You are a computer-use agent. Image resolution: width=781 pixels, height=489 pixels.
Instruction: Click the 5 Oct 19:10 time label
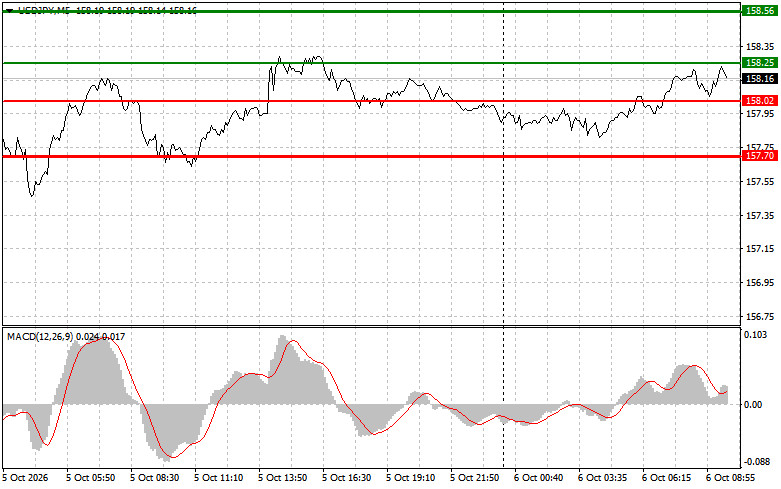[410, 478]
